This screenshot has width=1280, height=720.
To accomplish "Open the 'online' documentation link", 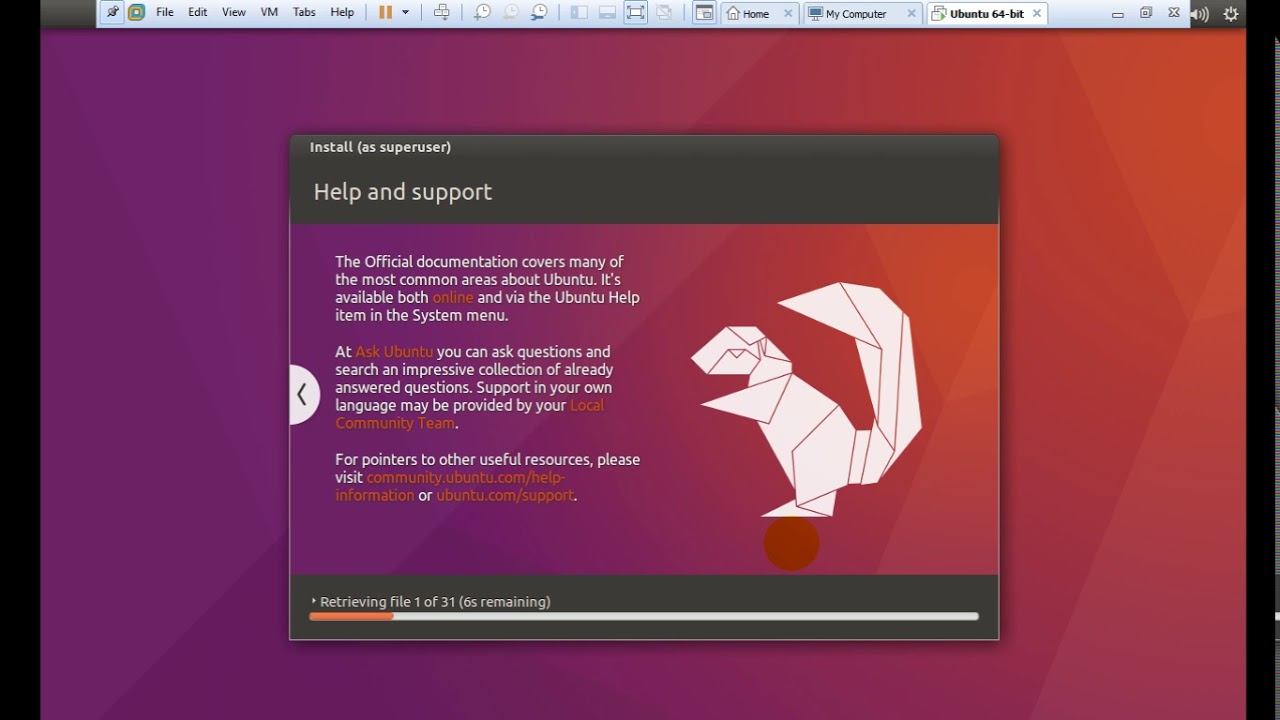I will pos(453,297).
